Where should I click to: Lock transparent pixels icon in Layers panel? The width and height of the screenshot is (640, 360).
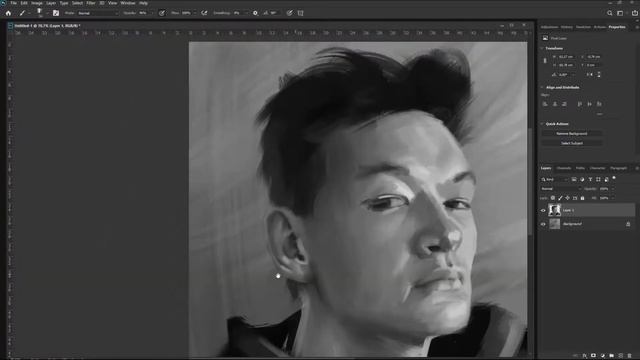click(x=553, y=198)
